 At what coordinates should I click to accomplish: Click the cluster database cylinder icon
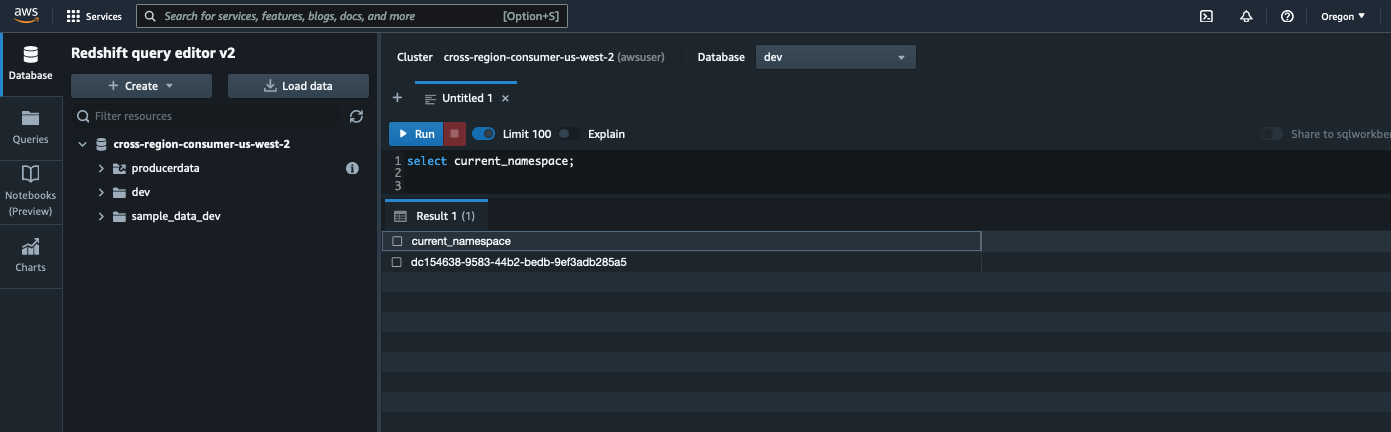pos(101,144)
